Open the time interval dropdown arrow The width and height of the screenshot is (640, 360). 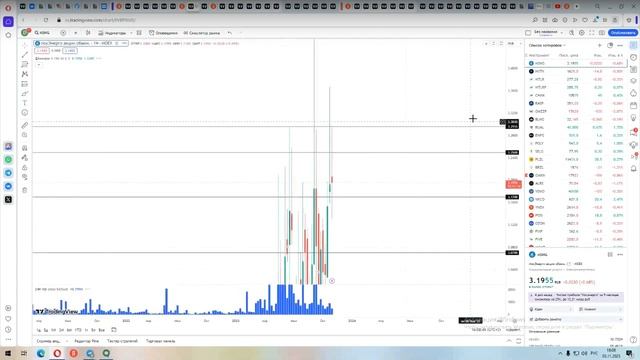pos(76,33)
